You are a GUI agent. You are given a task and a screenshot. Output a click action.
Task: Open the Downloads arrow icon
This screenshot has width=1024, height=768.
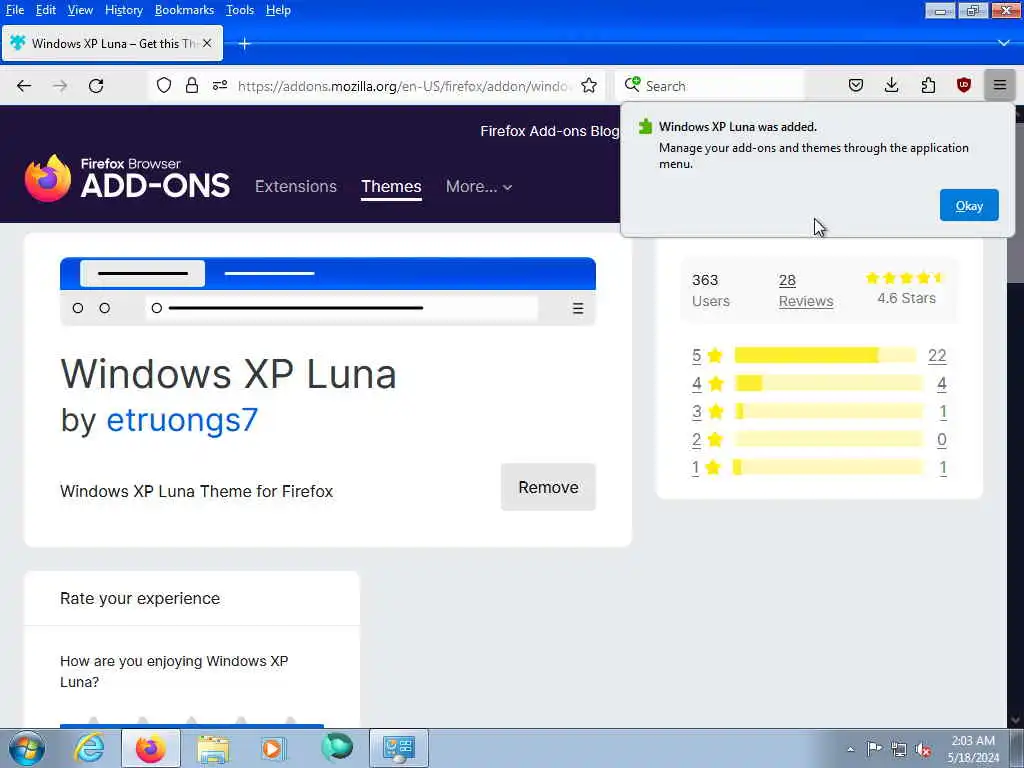891,86
